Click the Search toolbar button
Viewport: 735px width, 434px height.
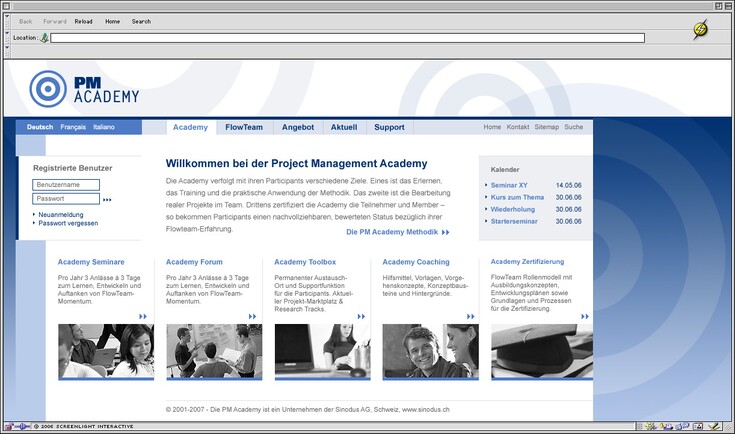pyautogui.click(x=141, y=22)
